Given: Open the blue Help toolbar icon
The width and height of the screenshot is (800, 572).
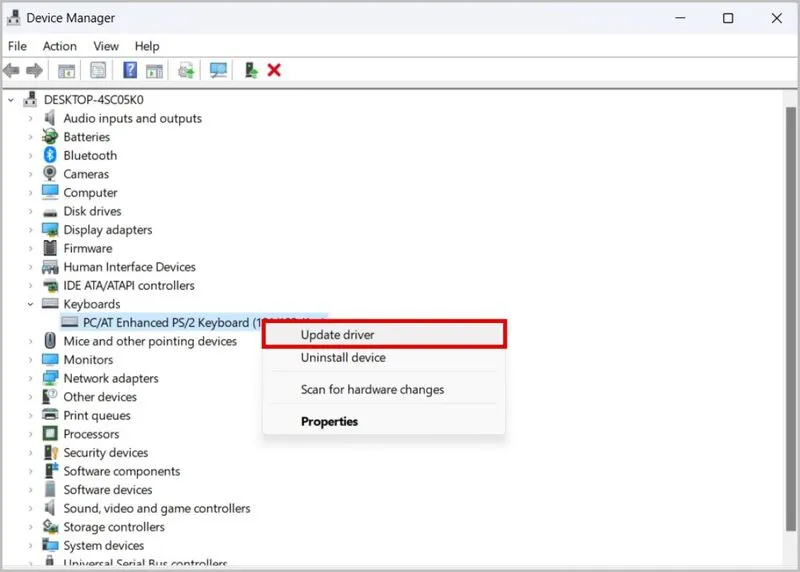Looking at the screenshot, I should (x=130, y=70).
